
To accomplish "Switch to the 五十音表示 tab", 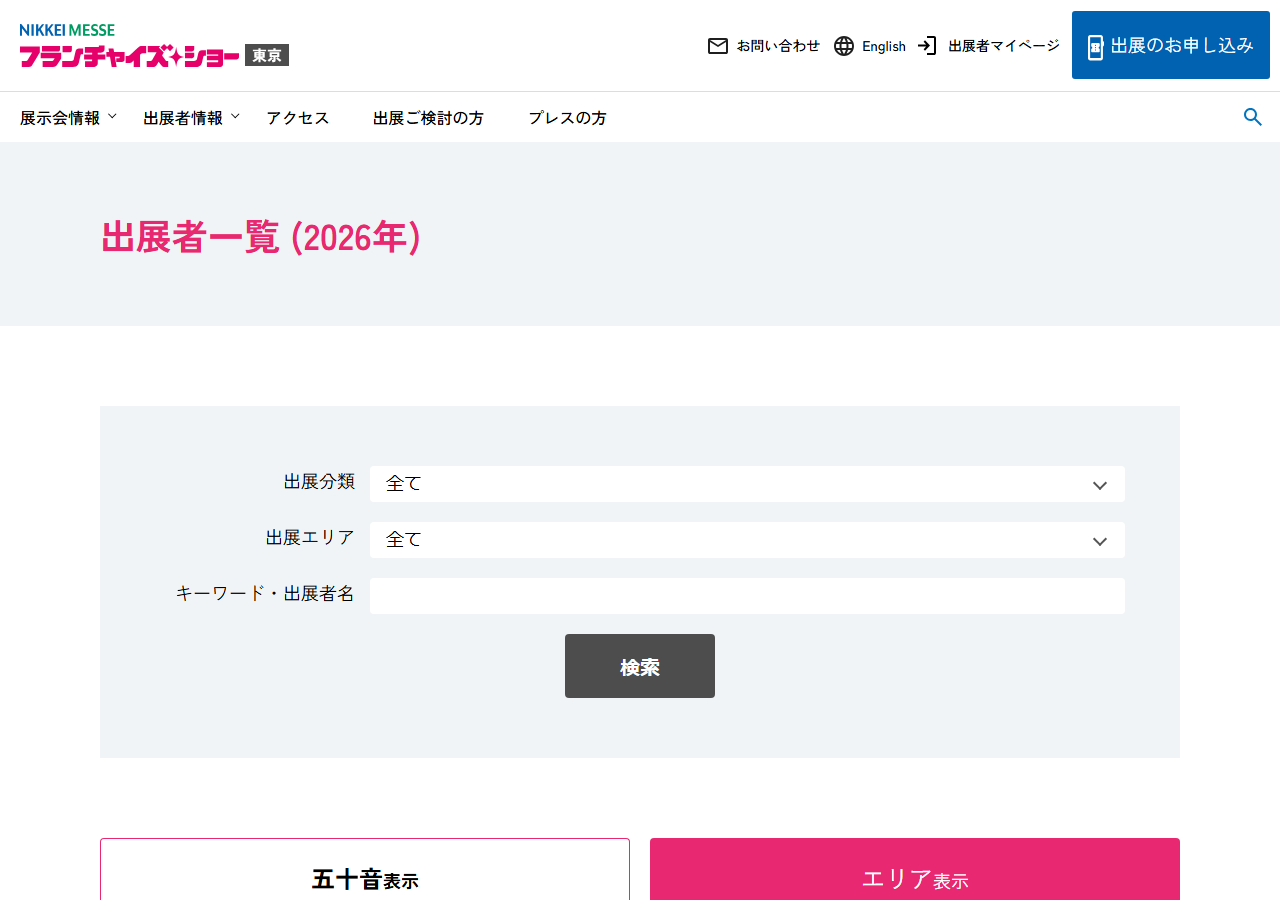I will 365,869.
